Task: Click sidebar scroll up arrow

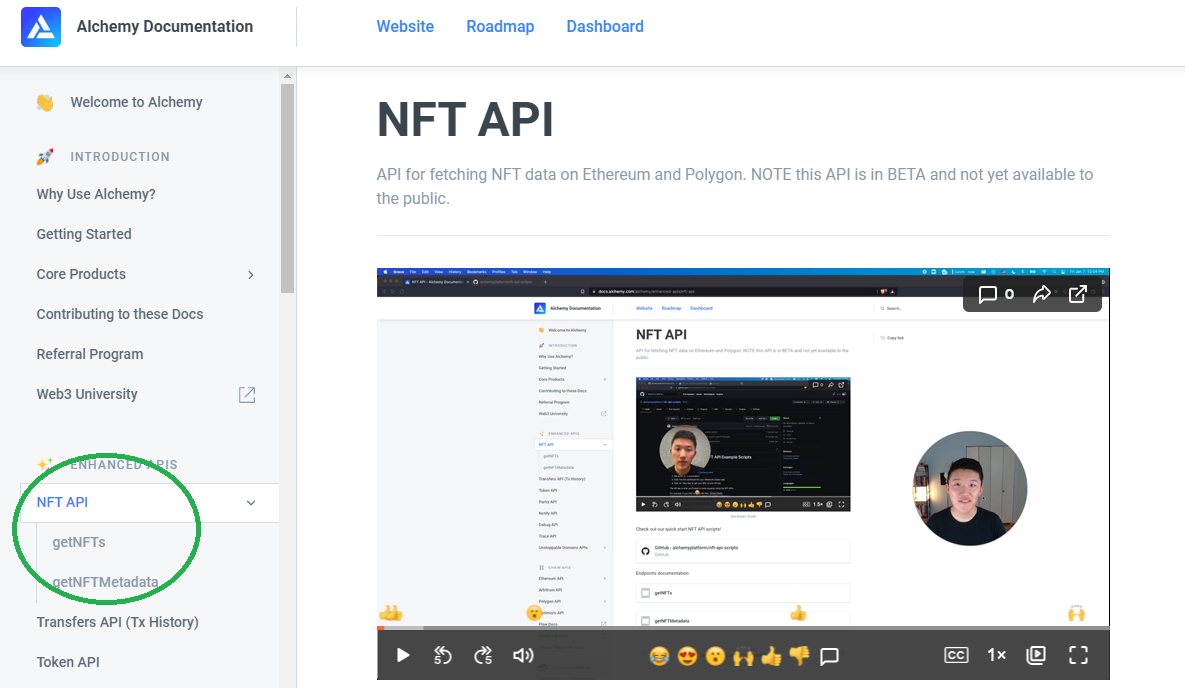Action: click(287, 76)
